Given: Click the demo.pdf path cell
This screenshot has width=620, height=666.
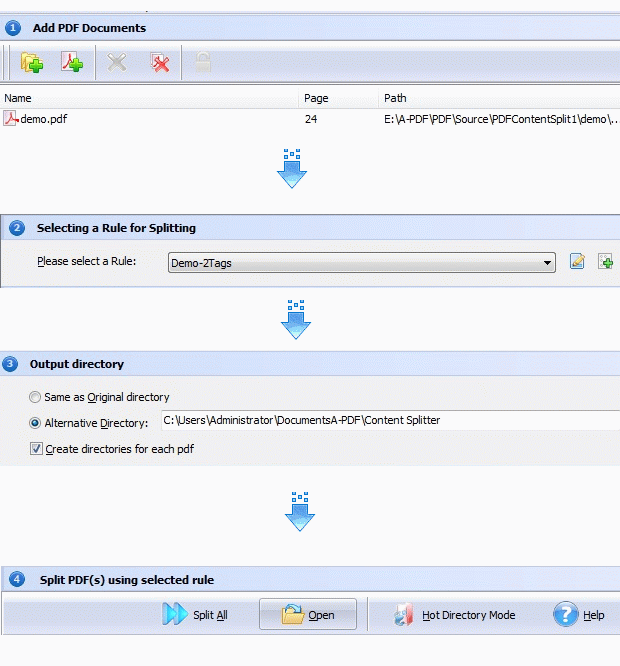Looking at the screenshot, I should (x=502, y=119).
